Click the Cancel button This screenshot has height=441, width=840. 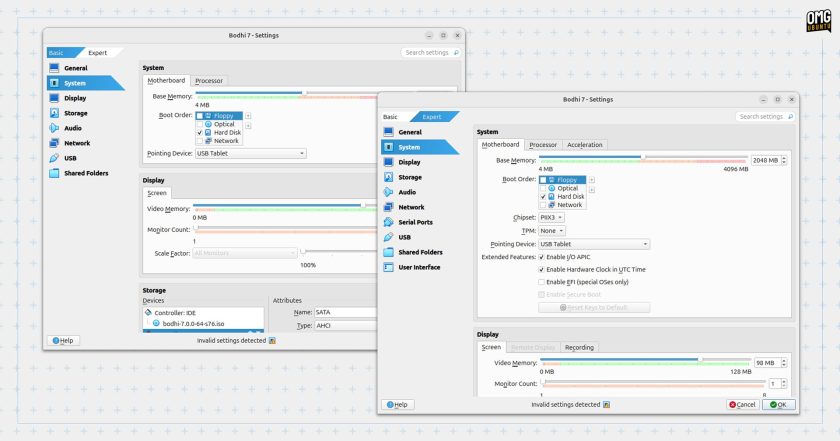[742, 405]
